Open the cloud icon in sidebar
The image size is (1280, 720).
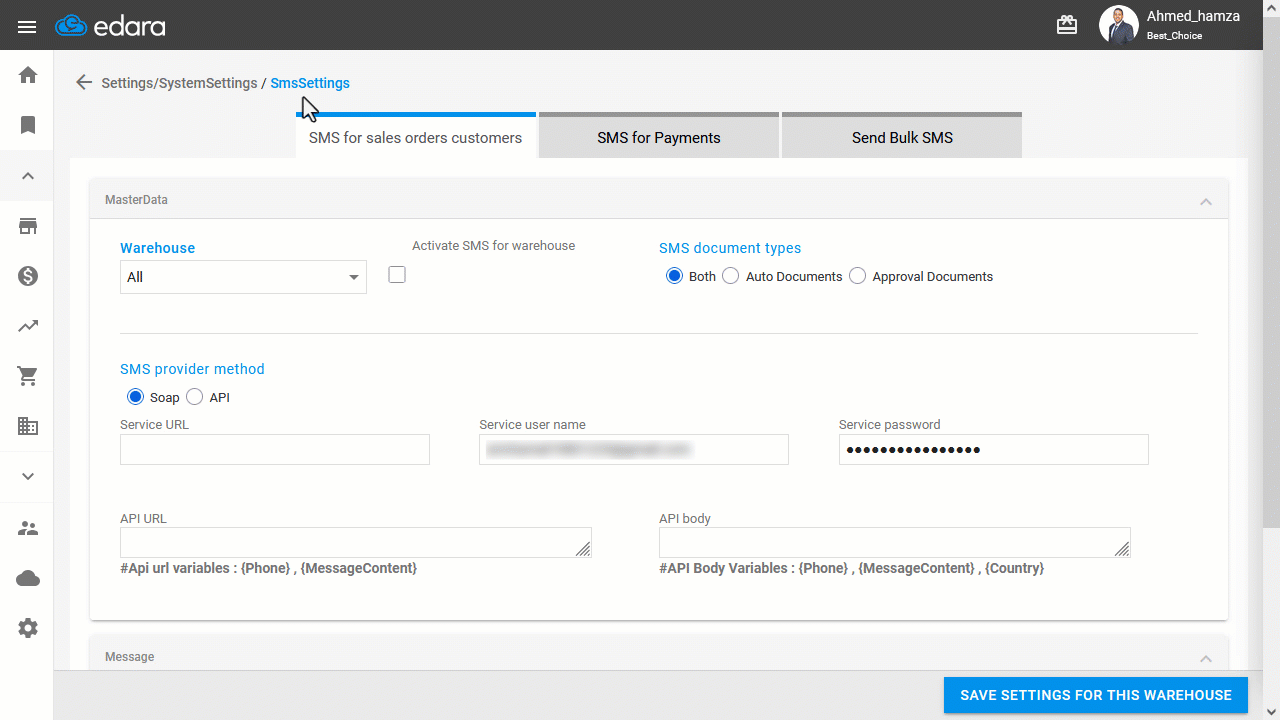28,578
